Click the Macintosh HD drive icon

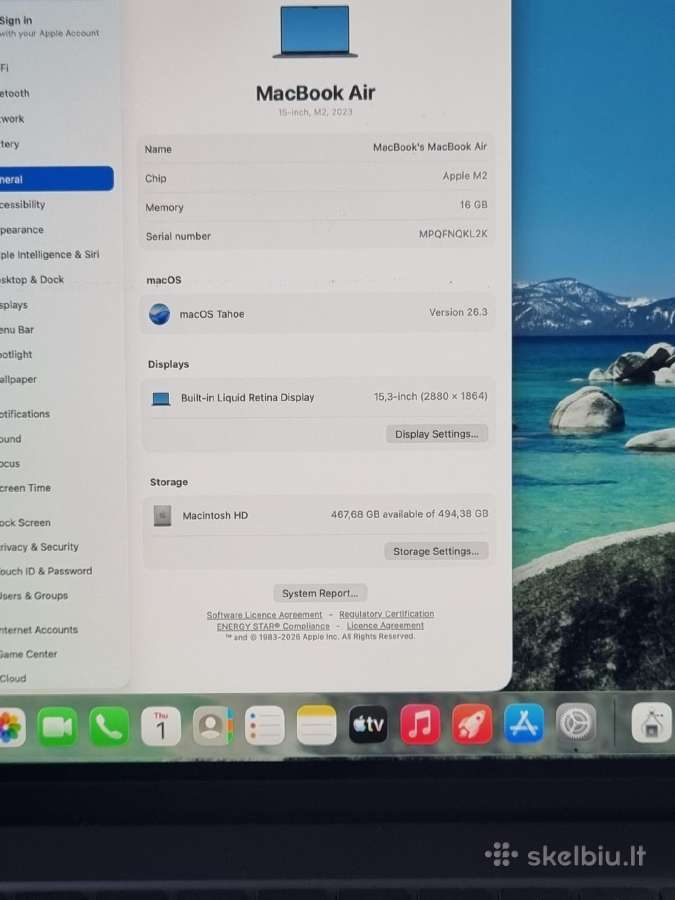pyautogui.click(x=162, y=515)
